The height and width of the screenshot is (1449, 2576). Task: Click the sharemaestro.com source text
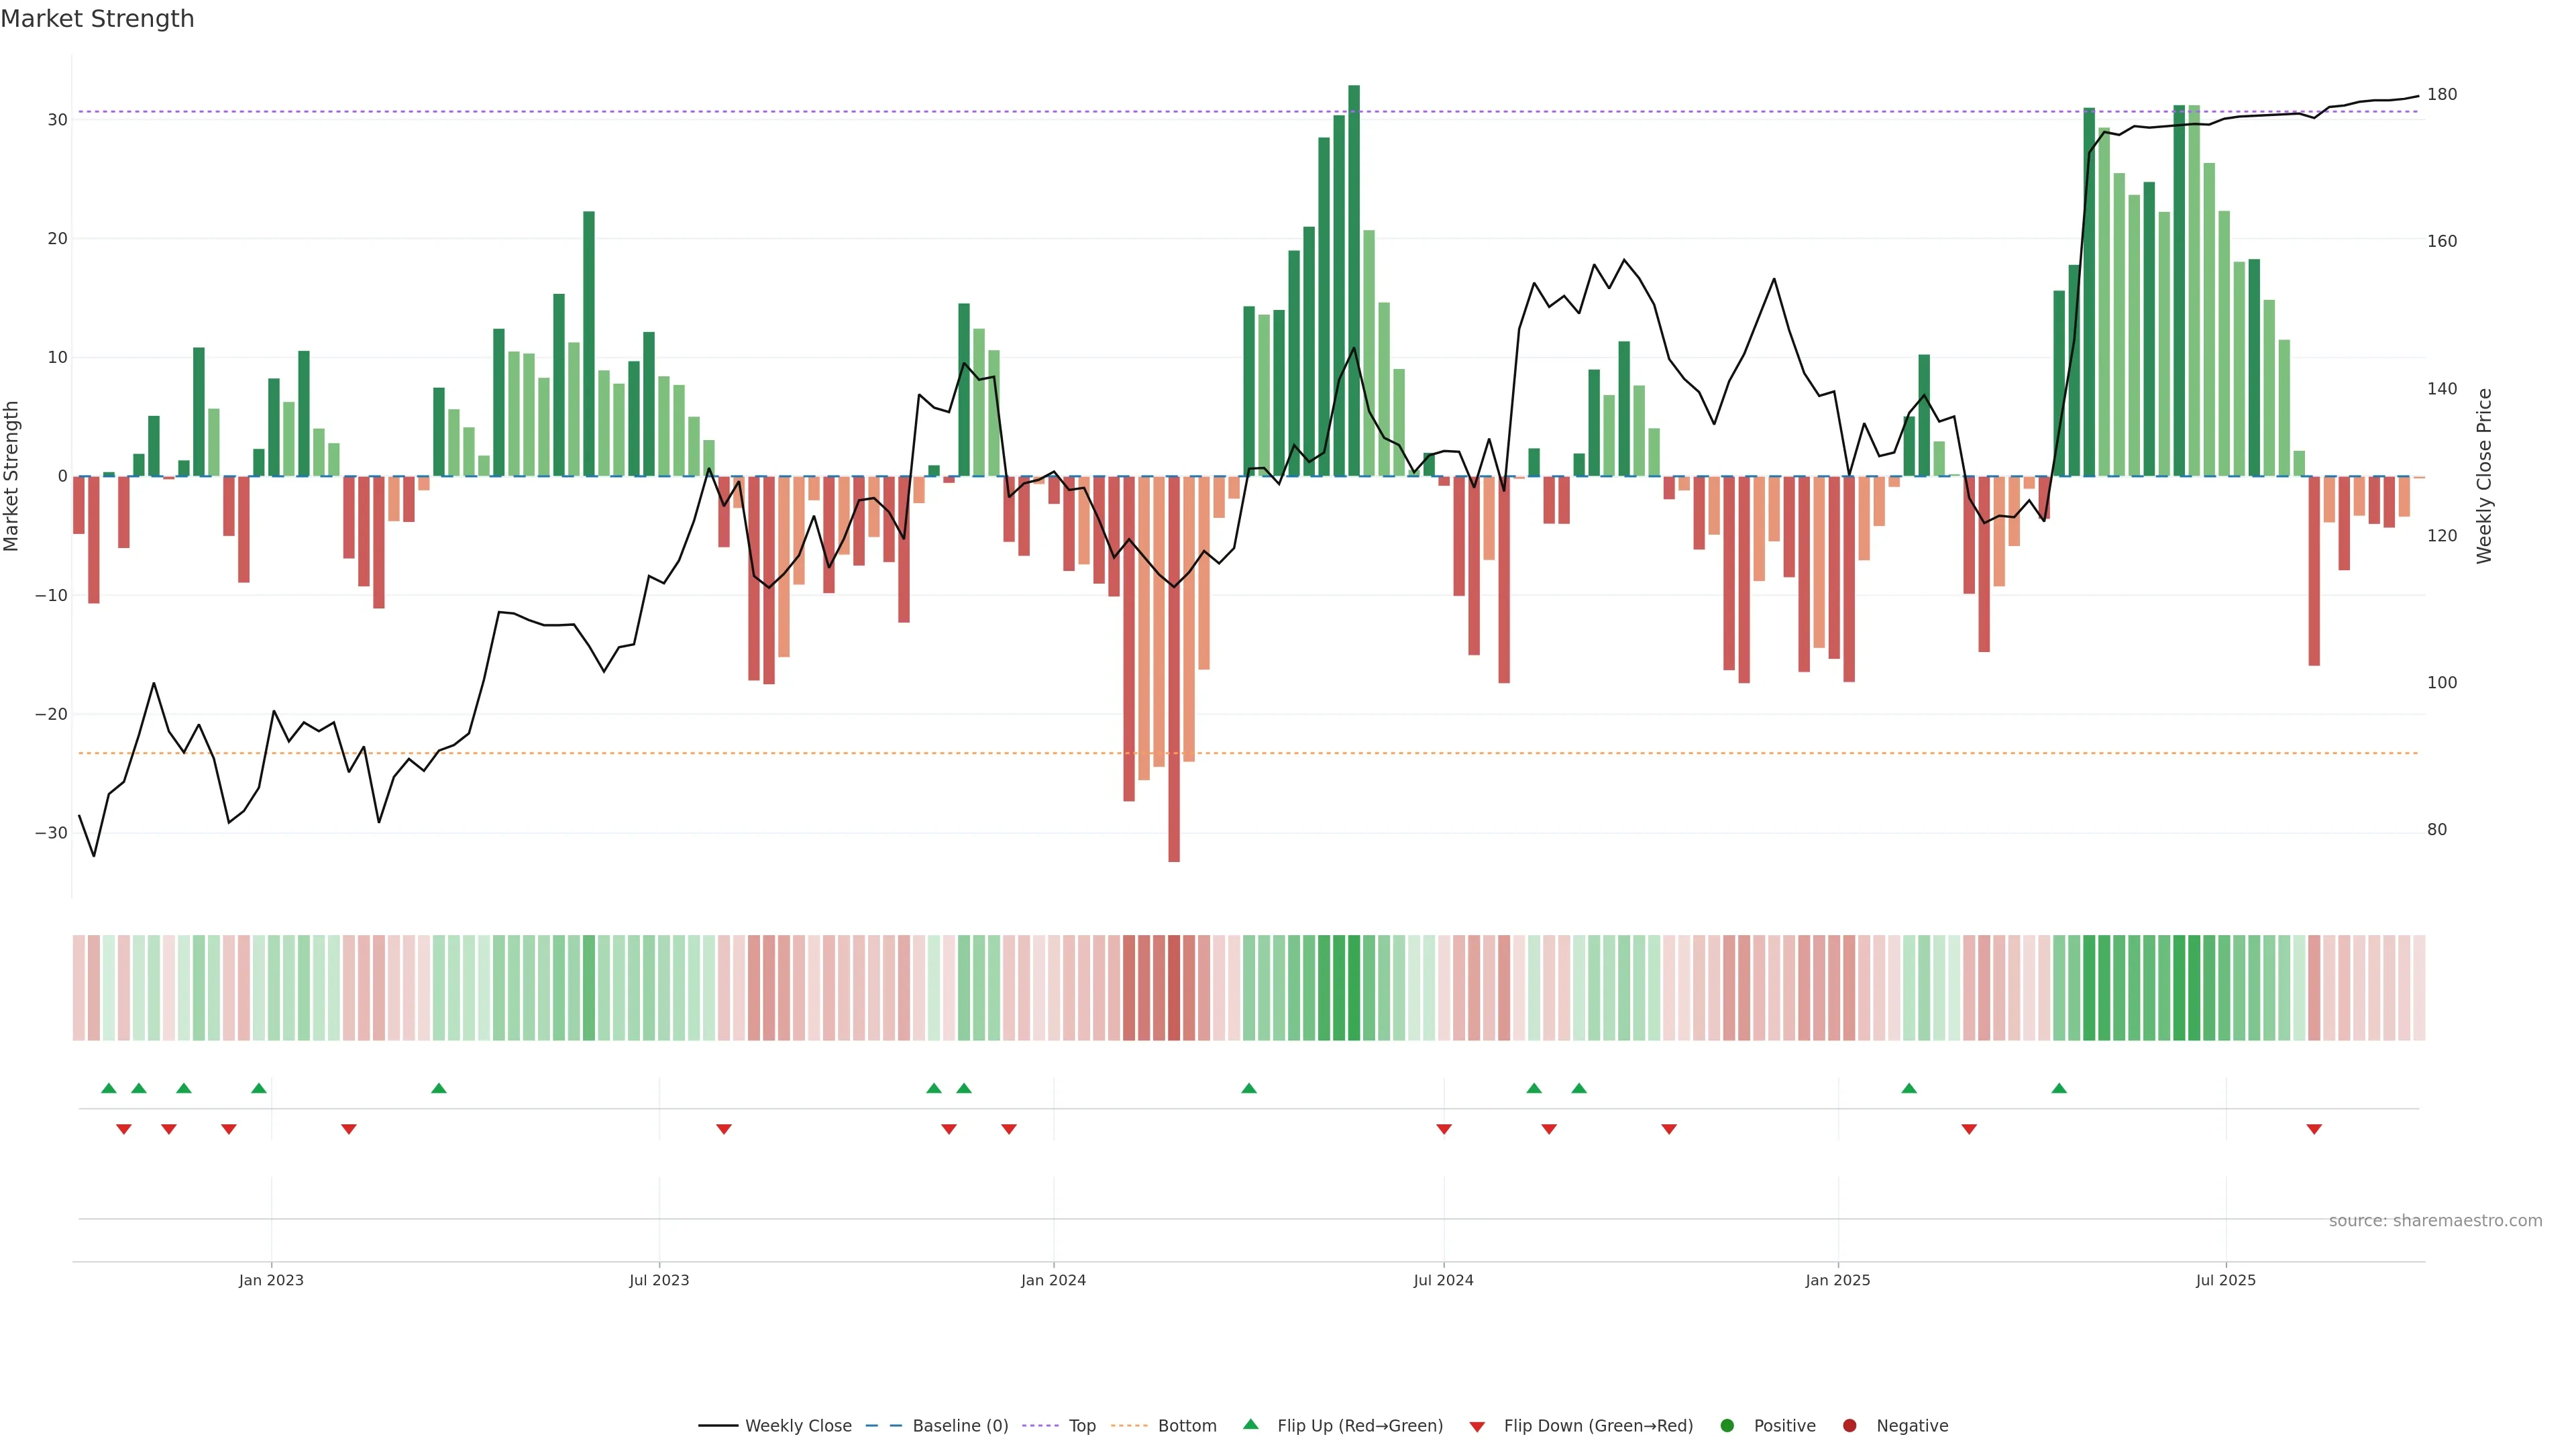pyautogui.click(x=2435, y=1221)
